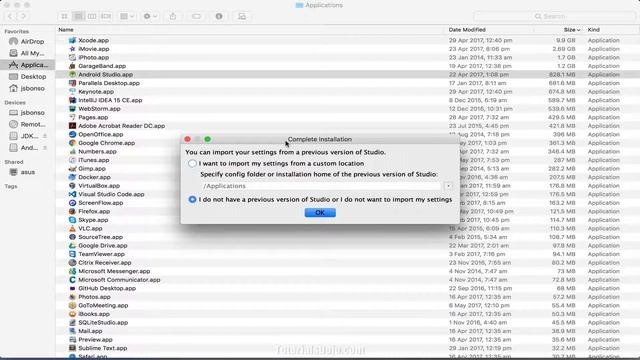Click the Finder forward navigation arrow

pyautogui.click(x=23, y=16)
